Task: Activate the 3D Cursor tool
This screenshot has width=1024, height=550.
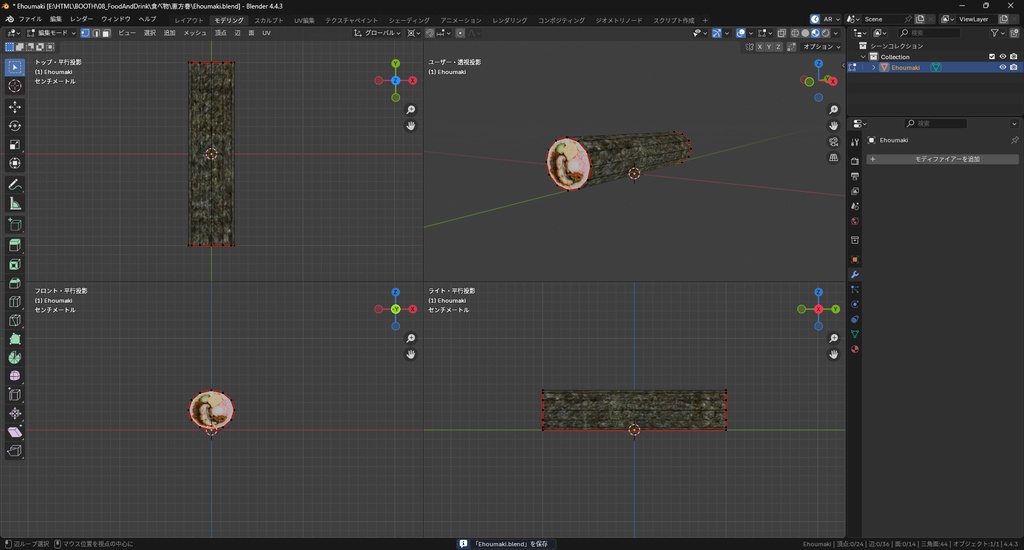Action: [x=15, y=86]
